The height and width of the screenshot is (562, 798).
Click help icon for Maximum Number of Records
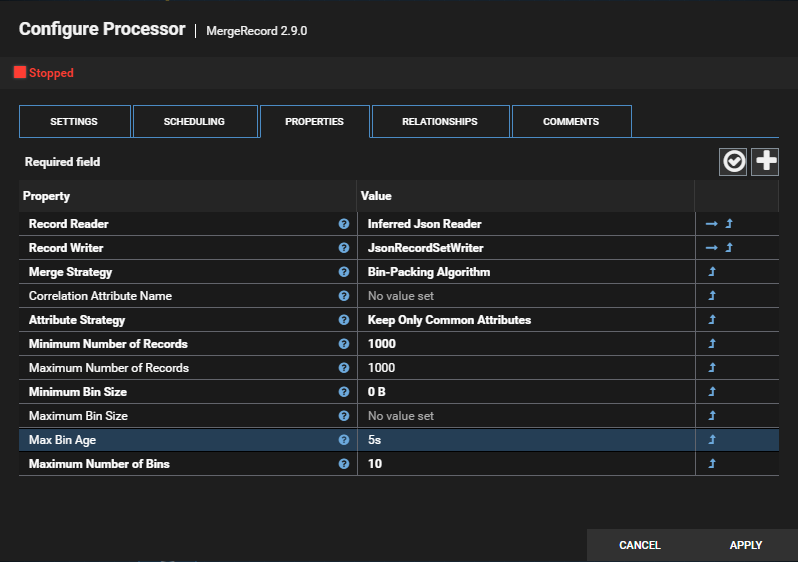point(344,368)
